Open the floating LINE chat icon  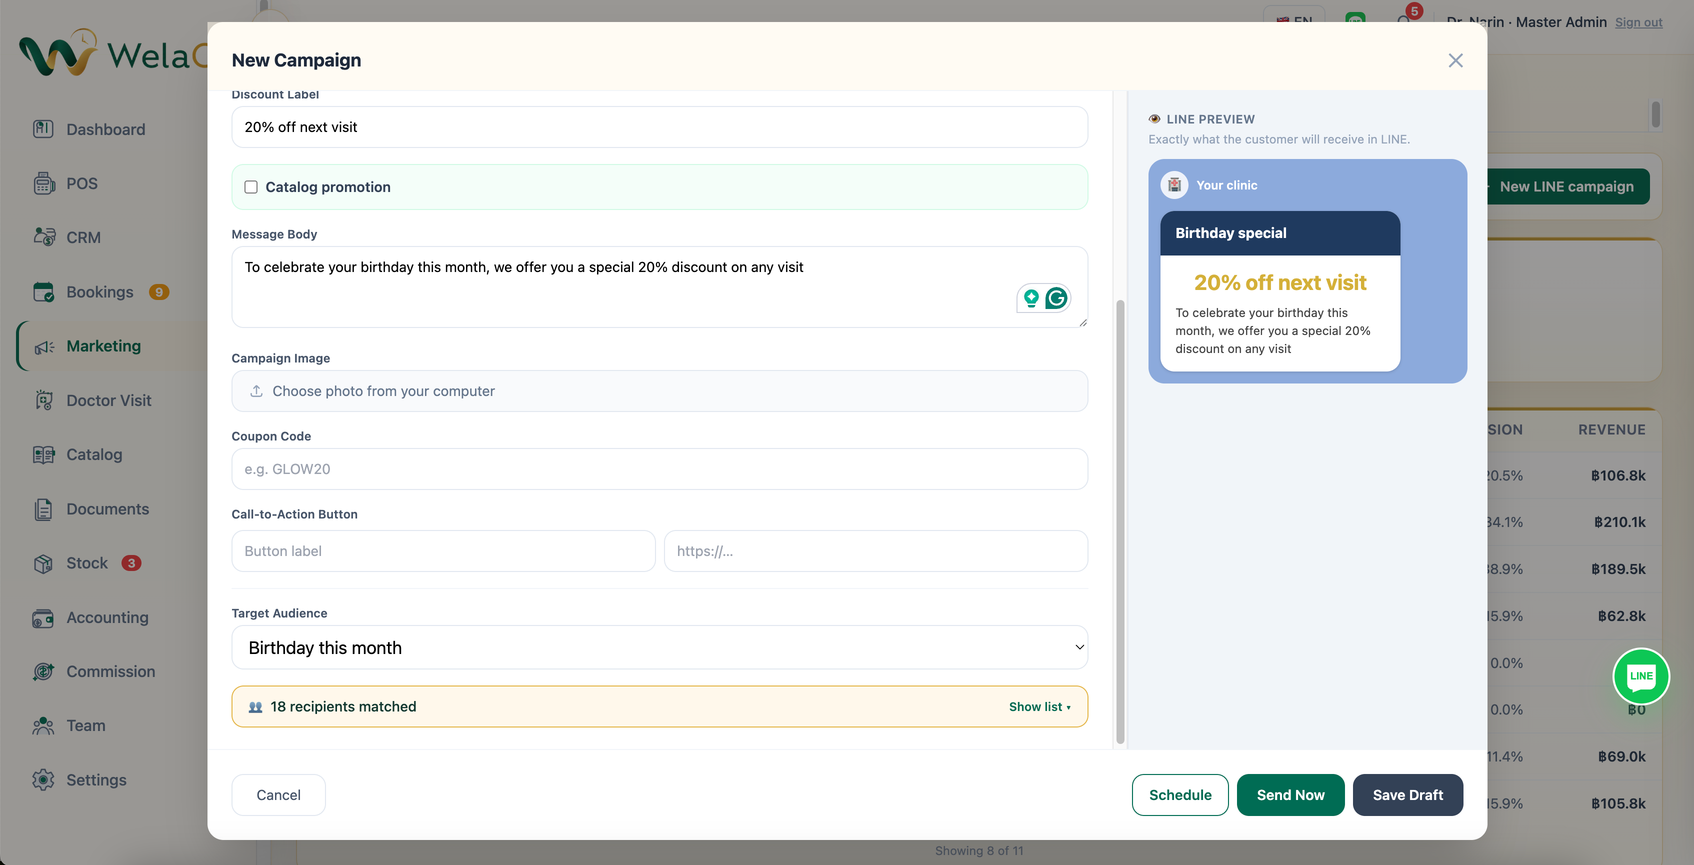tap(1641, 676)
